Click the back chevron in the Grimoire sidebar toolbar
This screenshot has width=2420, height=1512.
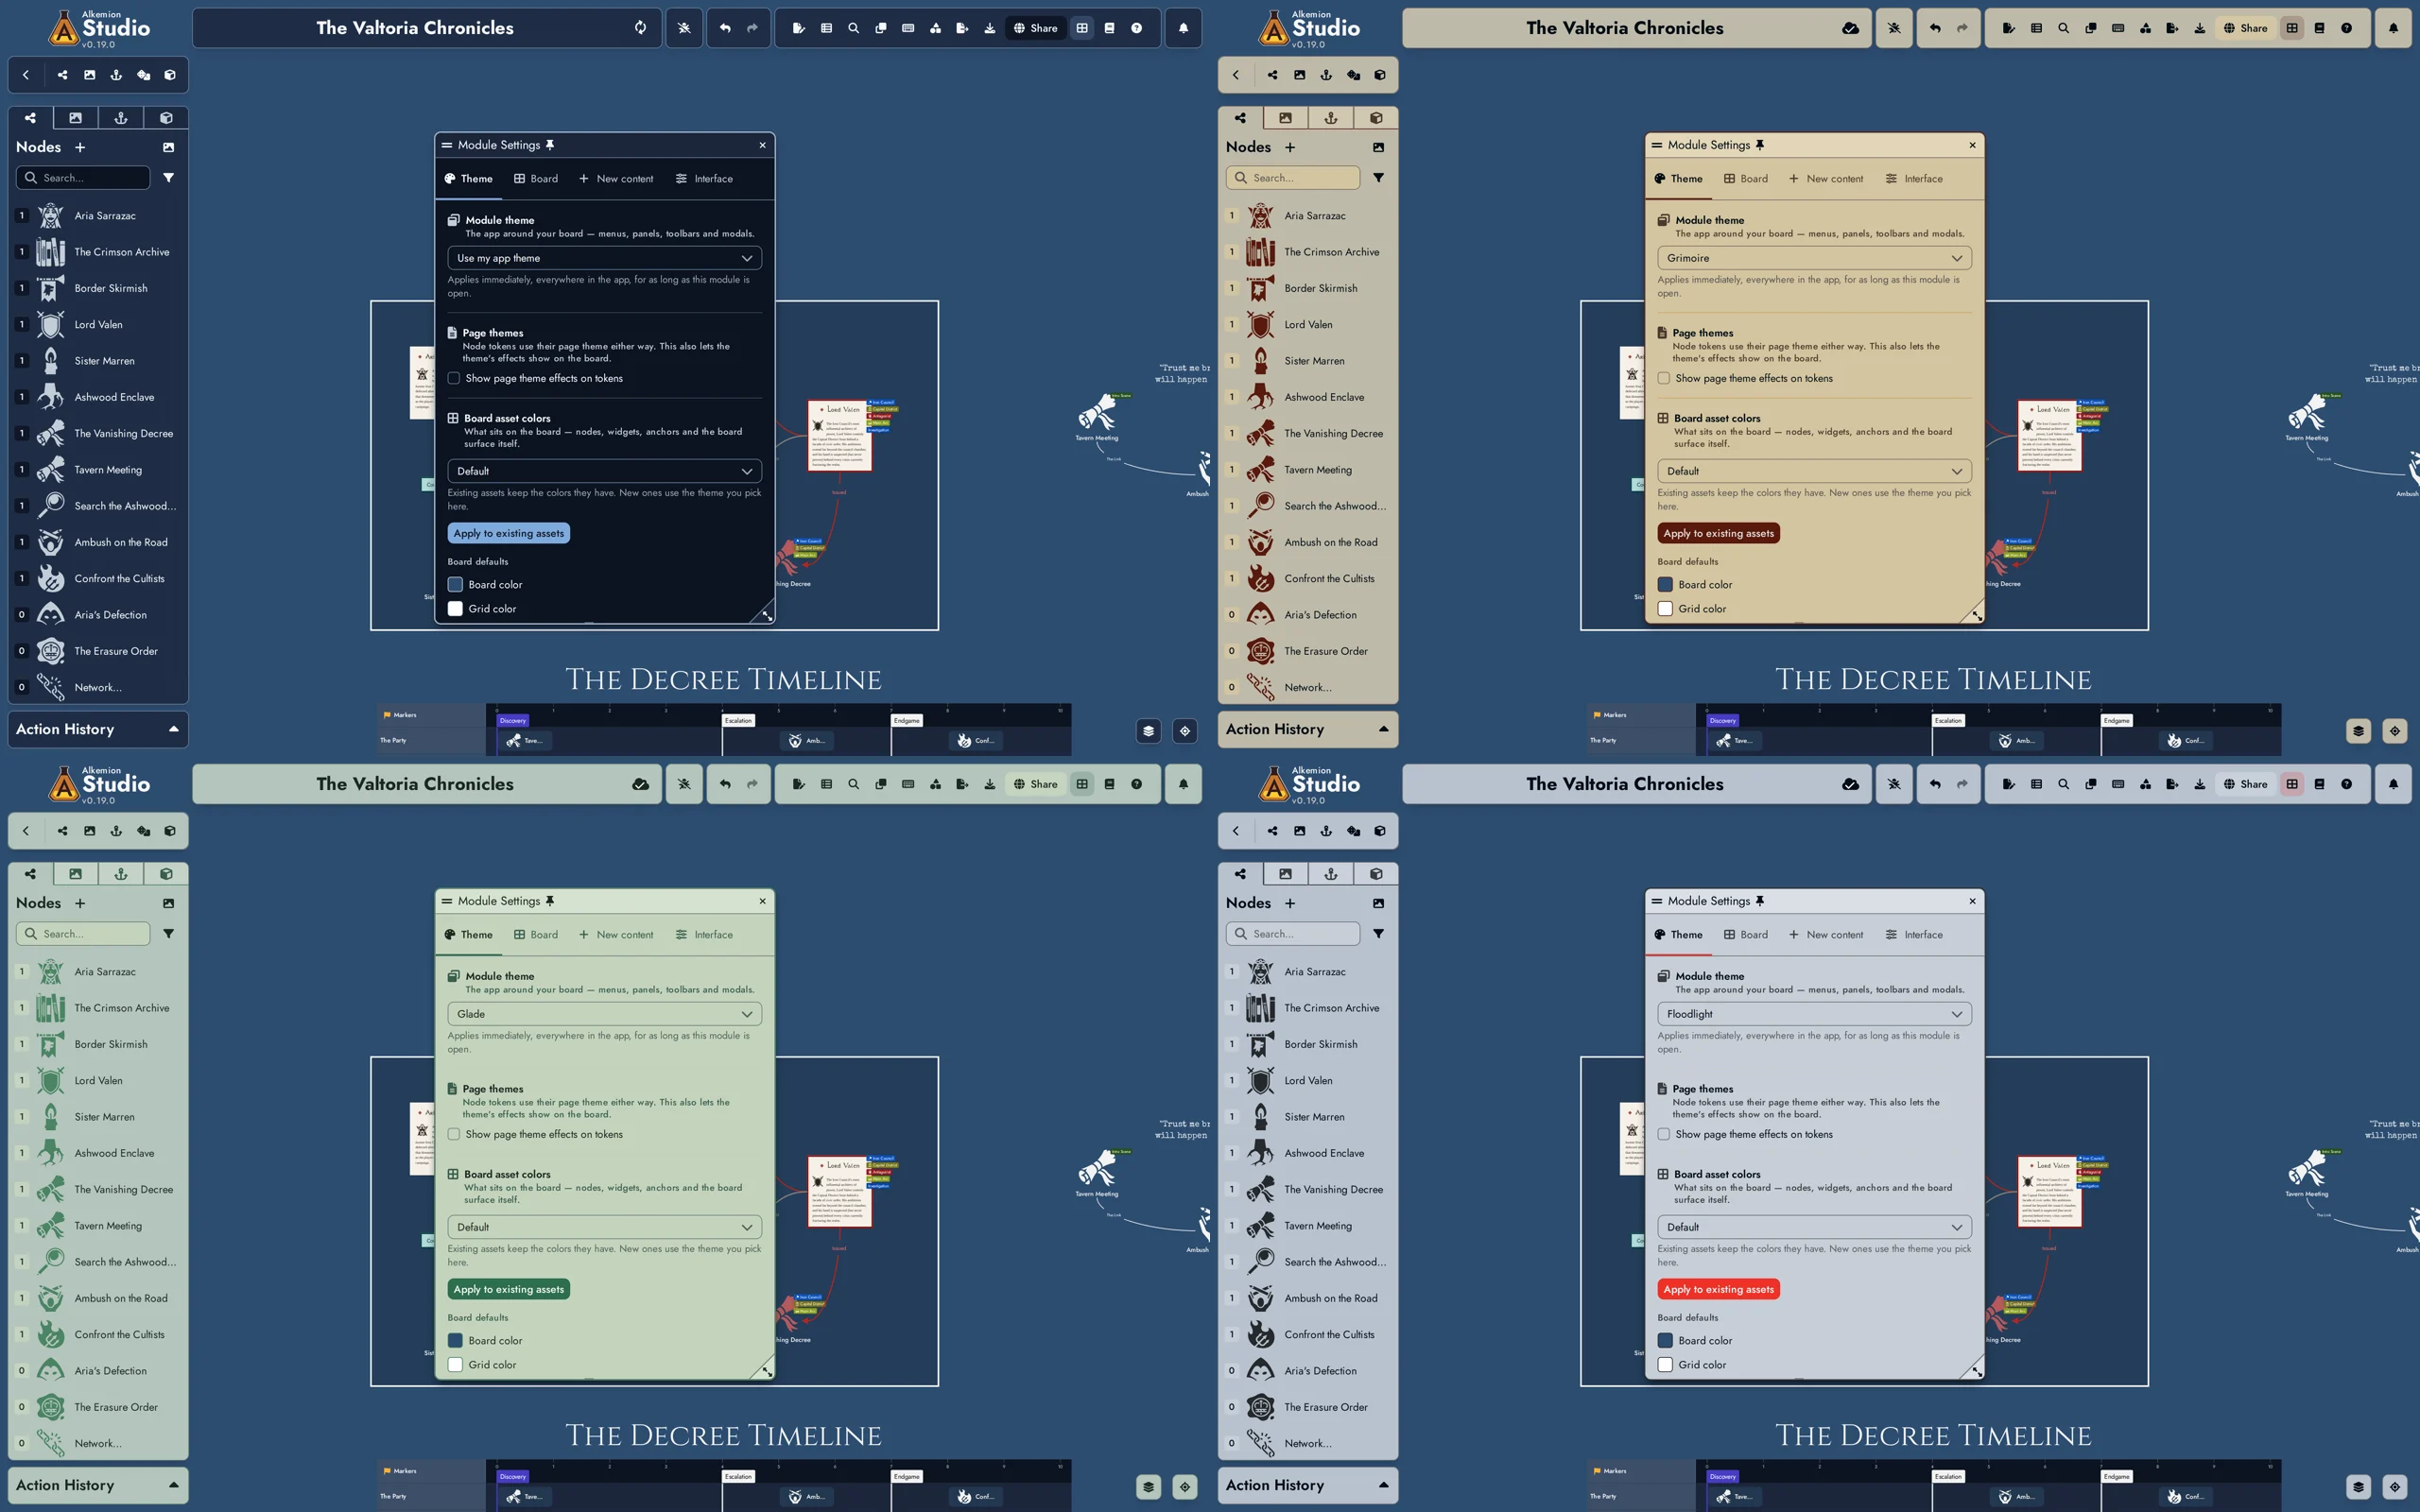point(1236,75)
